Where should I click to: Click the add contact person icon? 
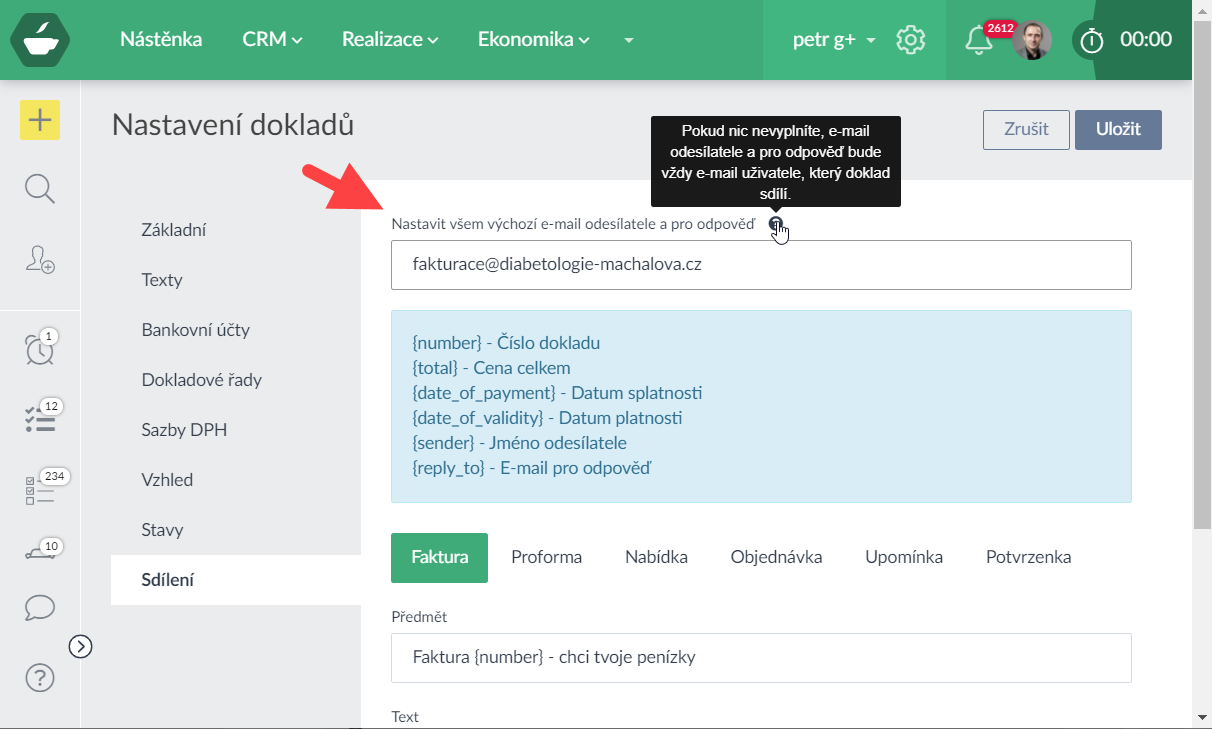click(40, 260)
